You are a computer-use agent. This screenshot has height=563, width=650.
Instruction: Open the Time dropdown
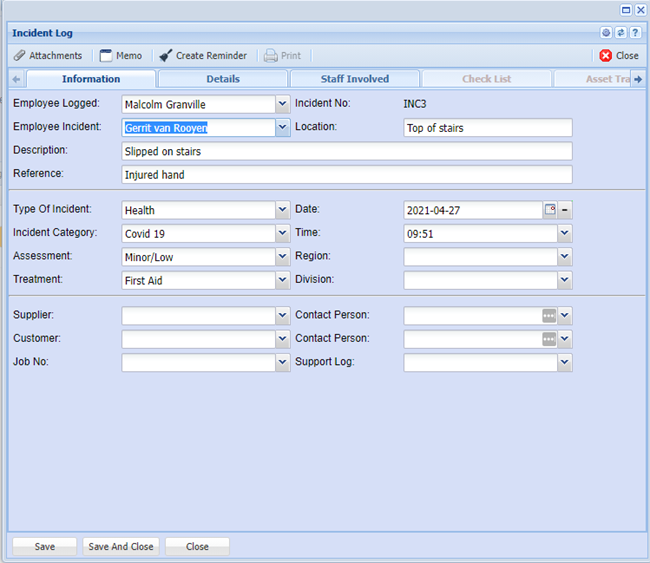(x=565, y=233)
